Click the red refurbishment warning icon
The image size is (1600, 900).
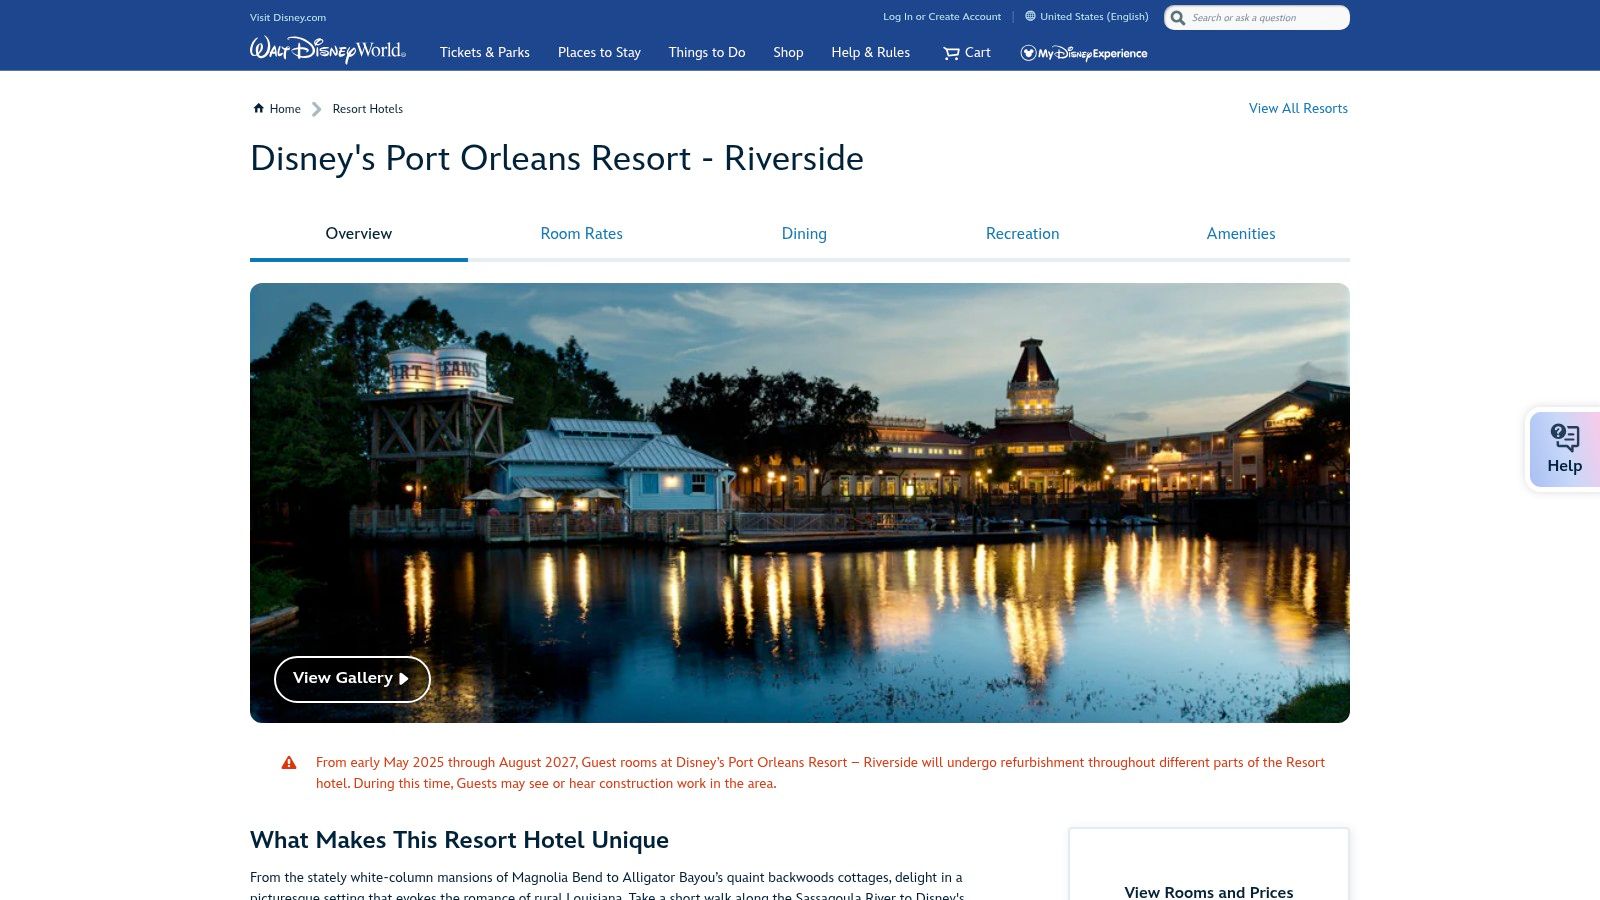[x=289, y=762]
